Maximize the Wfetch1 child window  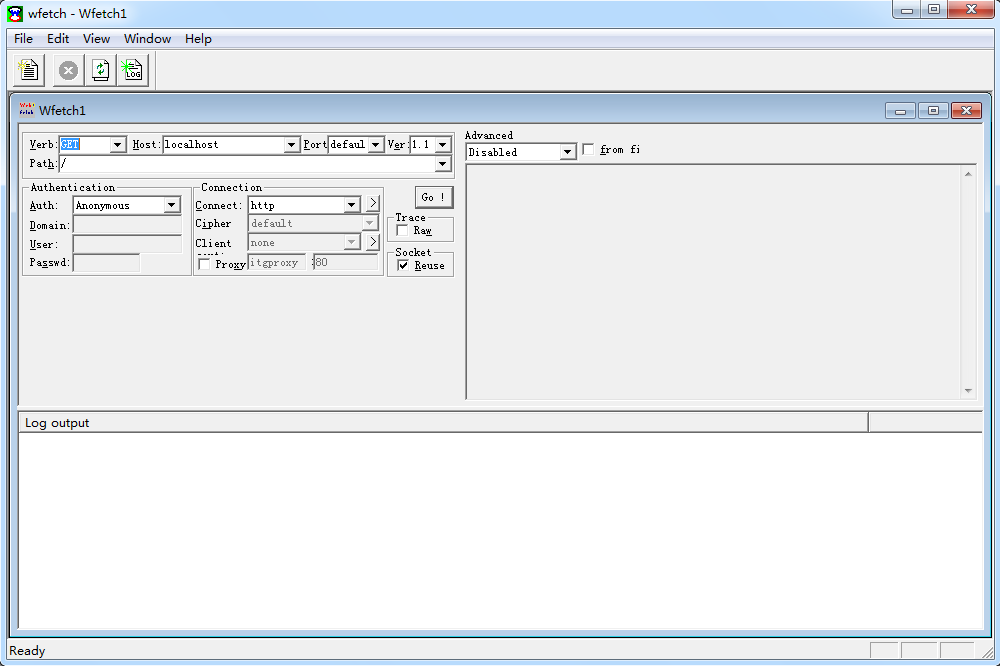(933, 111)
